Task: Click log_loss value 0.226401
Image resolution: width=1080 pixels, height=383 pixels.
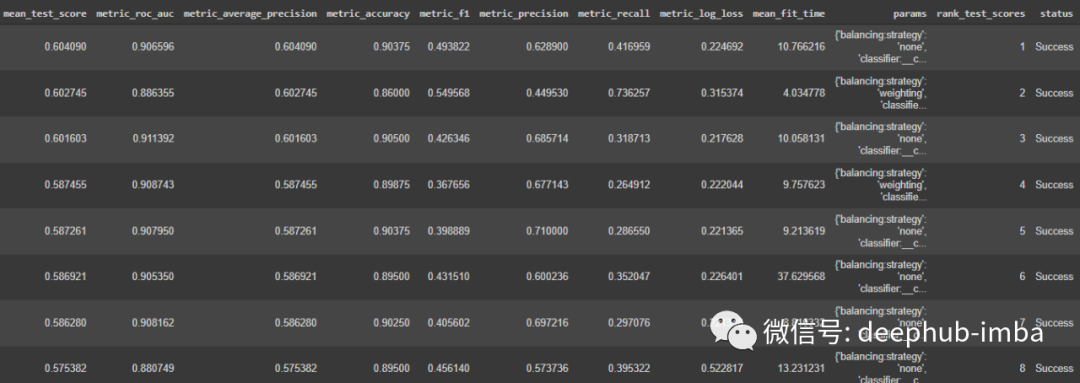Action: tap(723, 276)
